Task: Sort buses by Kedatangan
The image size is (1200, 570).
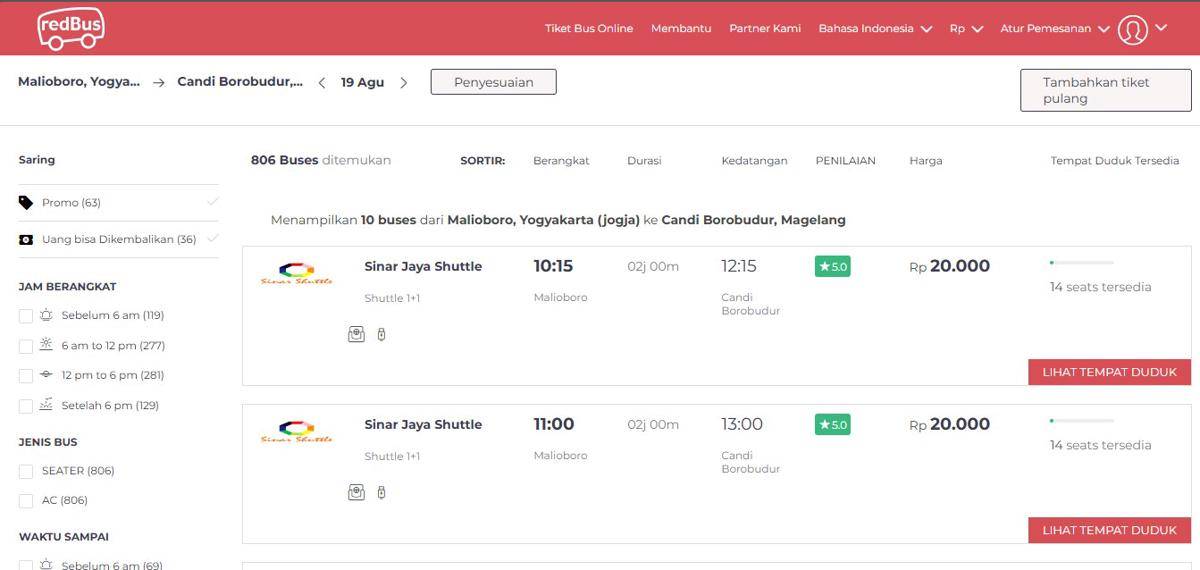Action: [754, 160]
